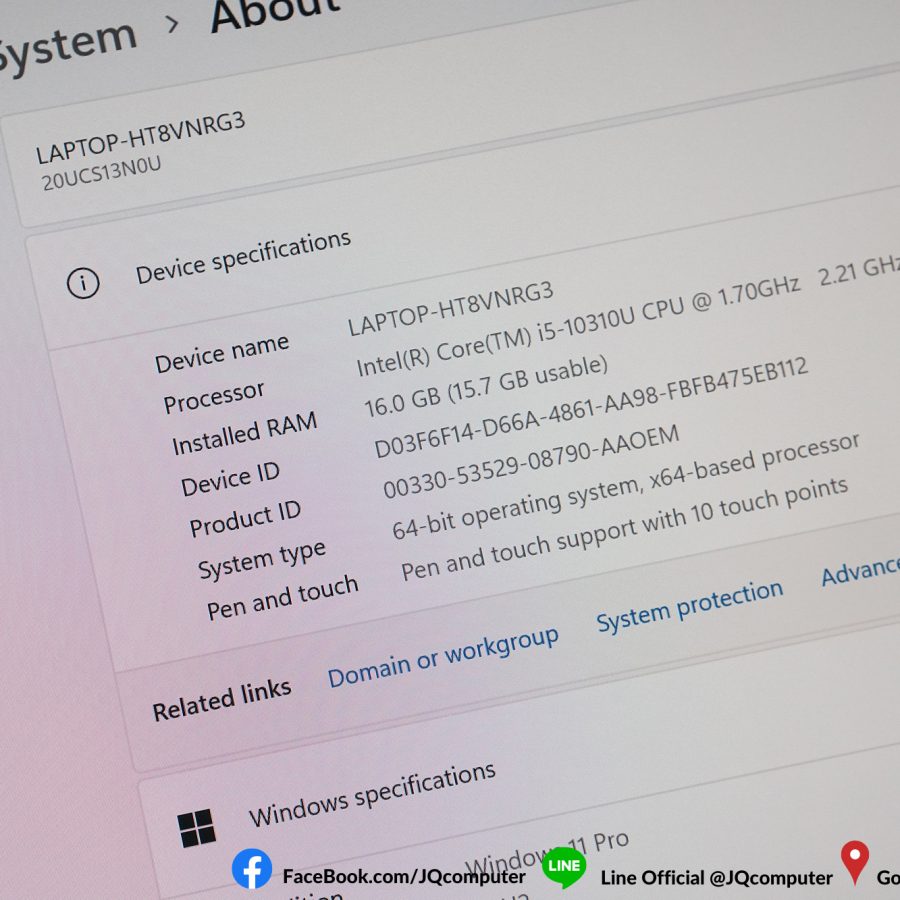The width and height of the screenshot is (900, 900).
Task: Select product ID 00330-53529-08790-AAOEM
Action: [531, 461]
